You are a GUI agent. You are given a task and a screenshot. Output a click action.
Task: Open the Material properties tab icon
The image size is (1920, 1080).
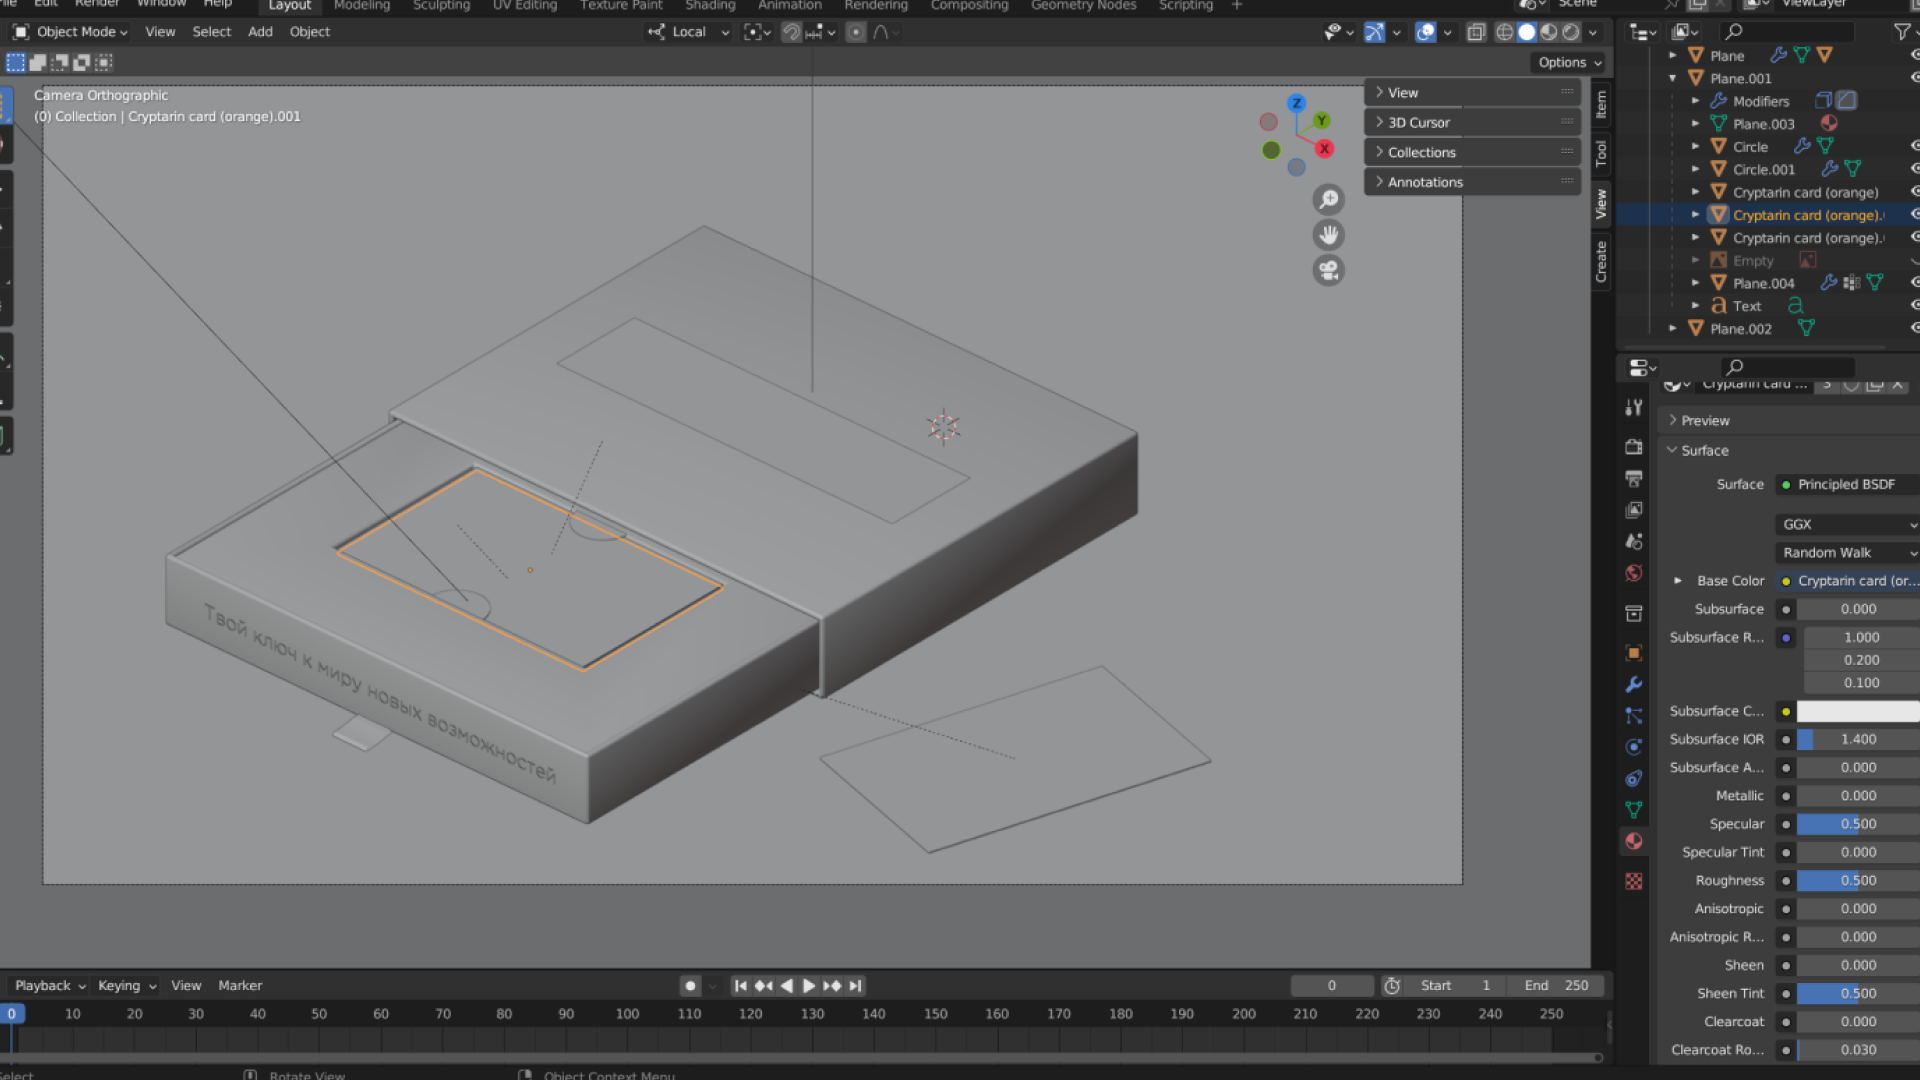click(x=1634, y=841)
